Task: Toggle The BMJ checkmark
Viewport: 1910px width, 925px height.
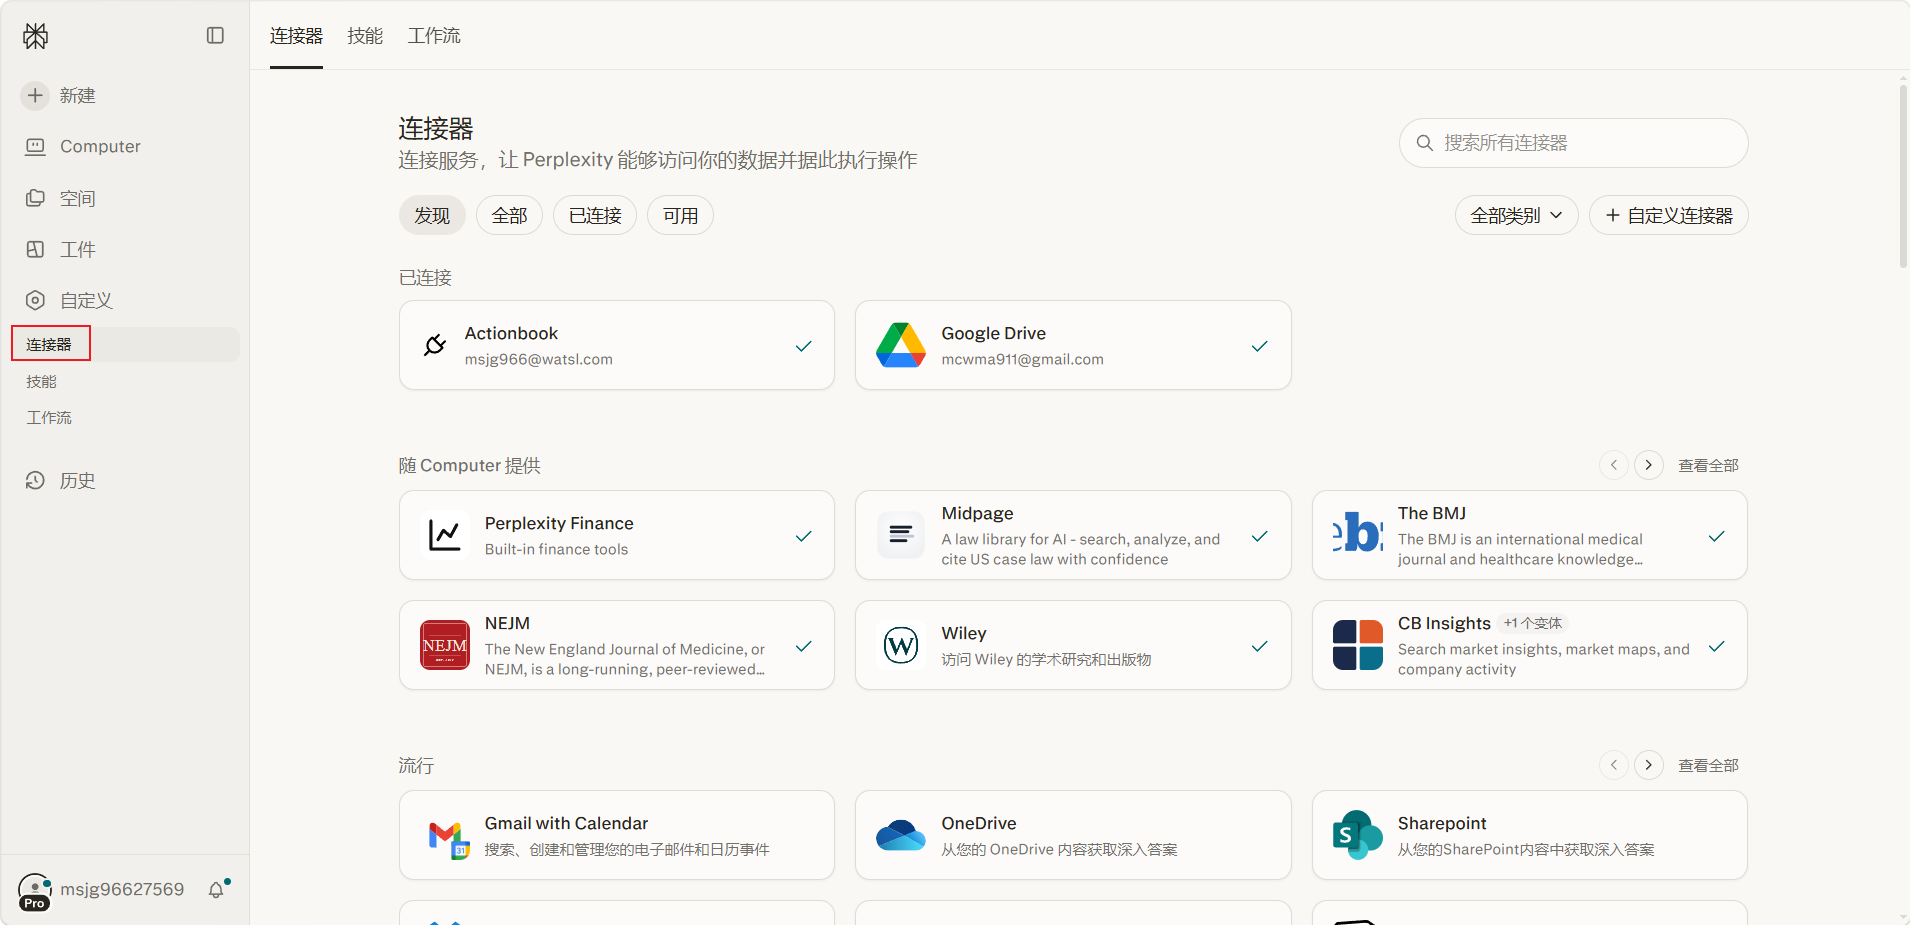Action: pos(1717,536)
